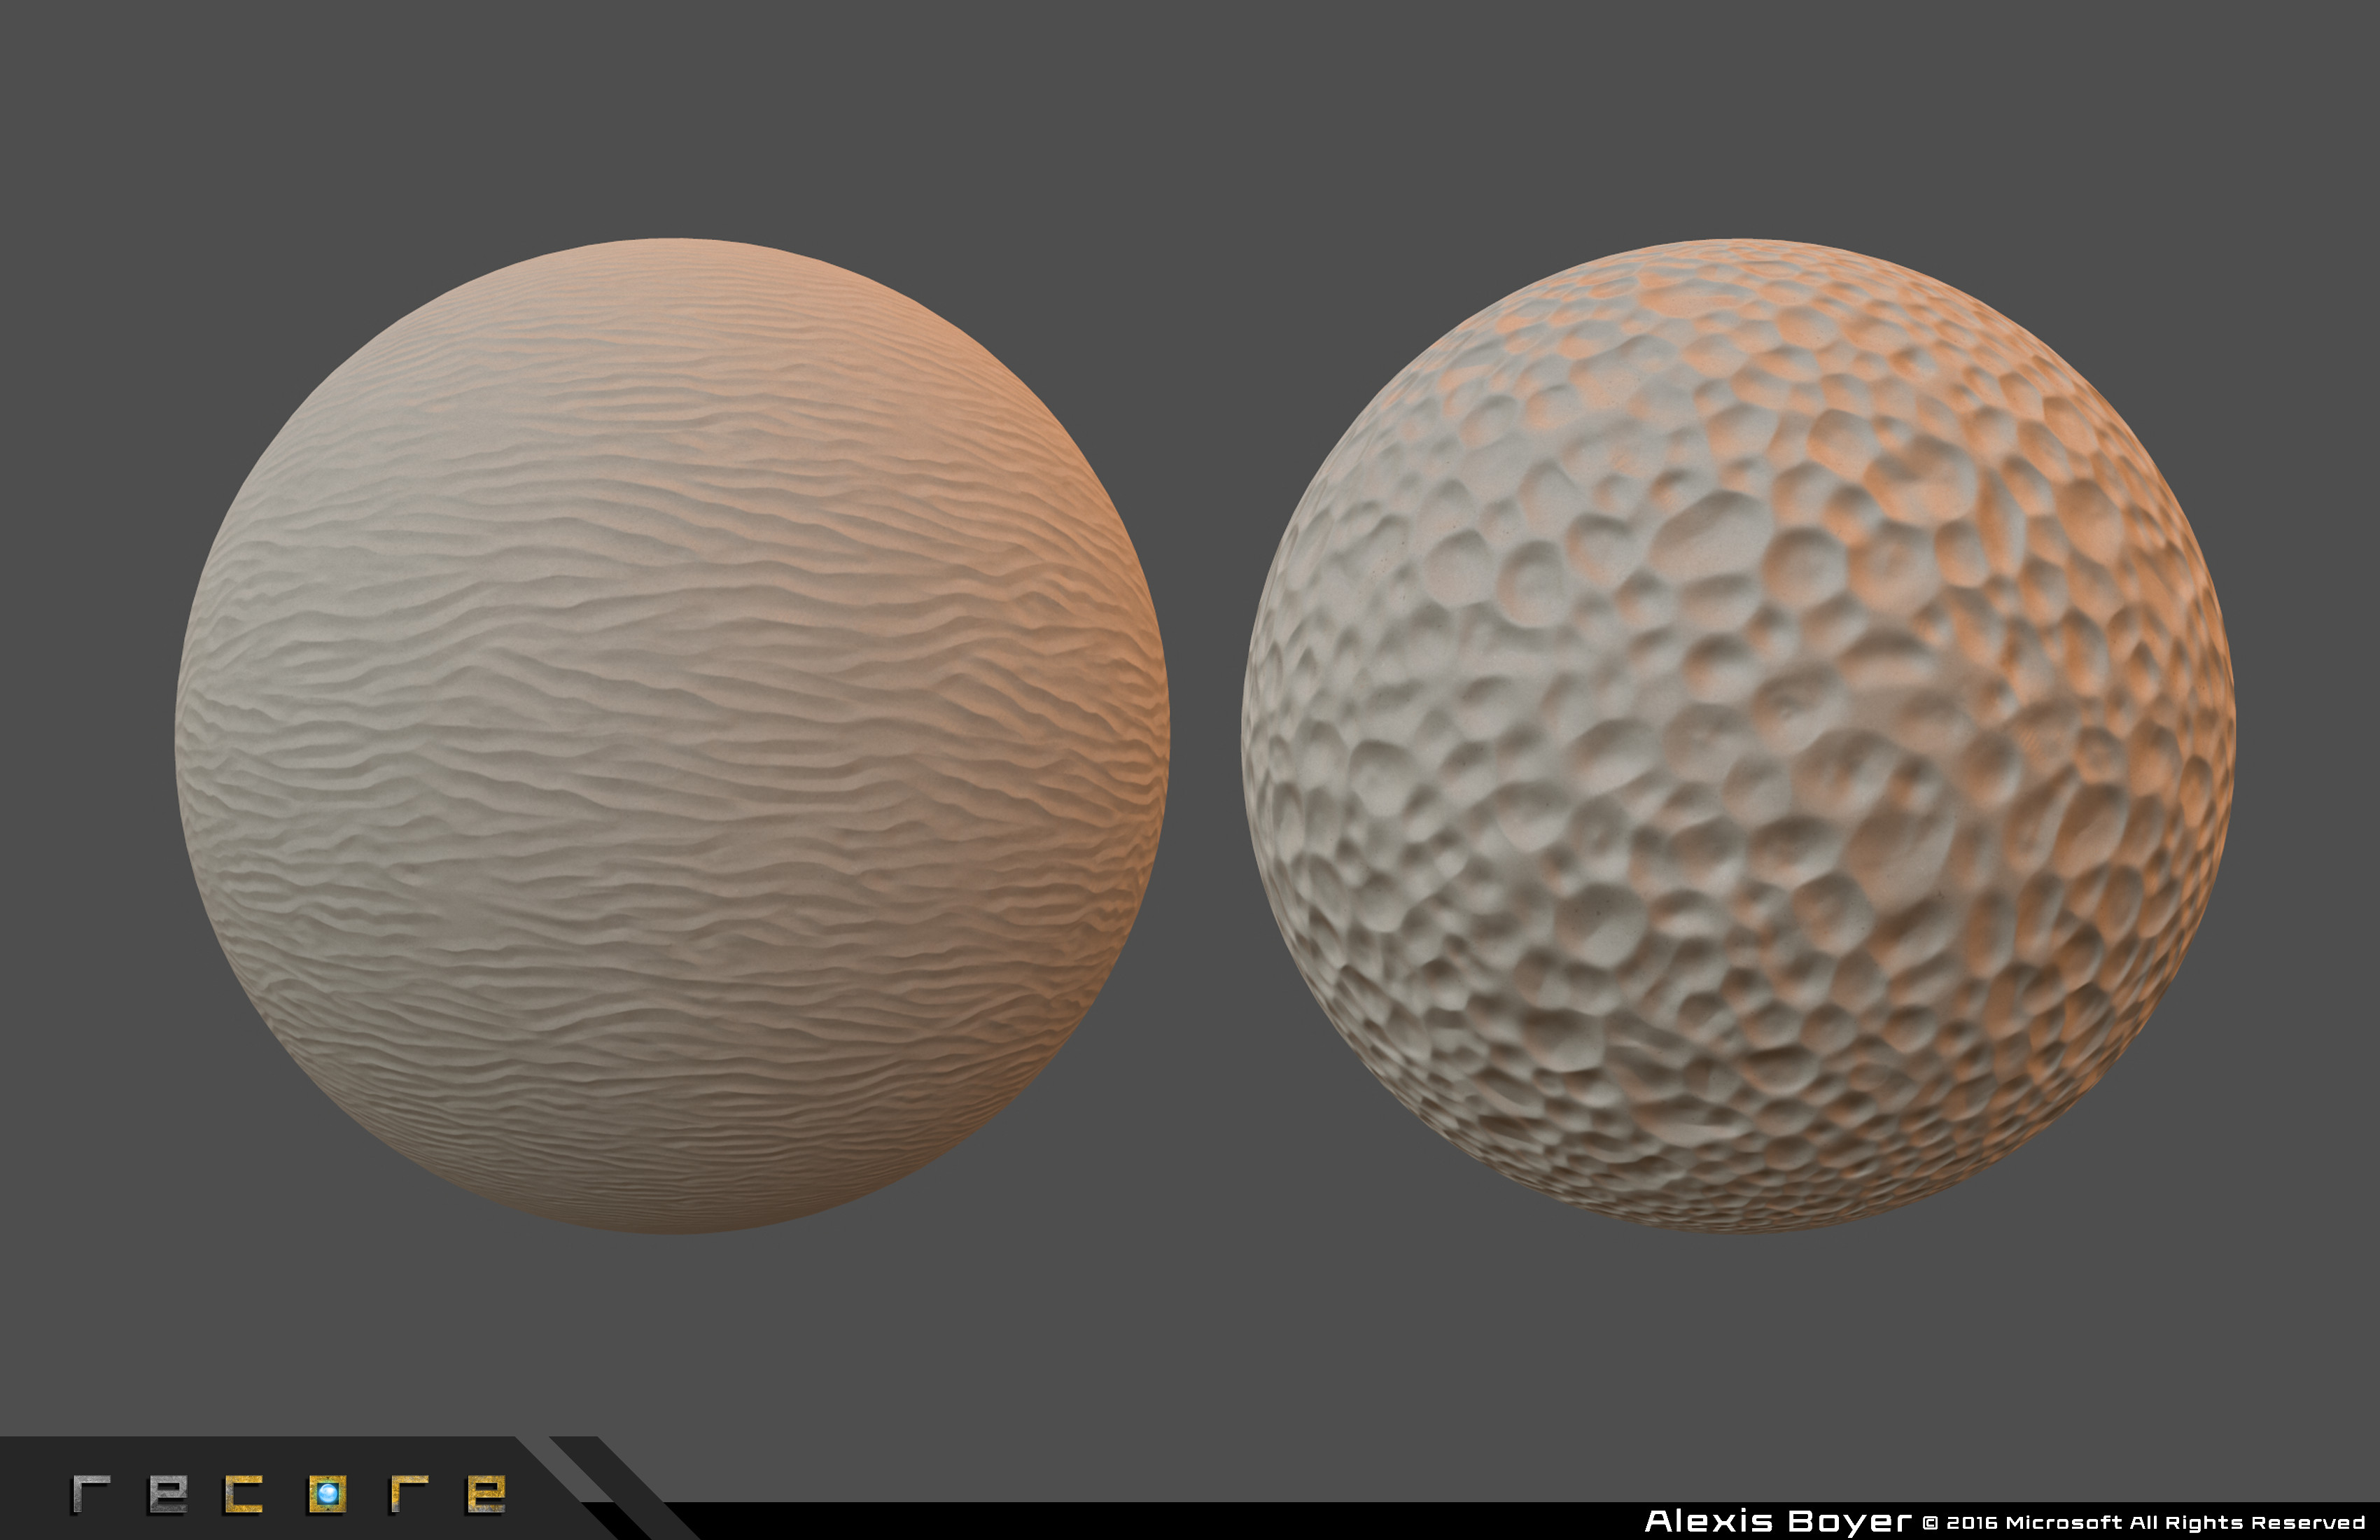
Task: Click the '2016 Microsoft' copyright text
Action: (2034, 1523)
